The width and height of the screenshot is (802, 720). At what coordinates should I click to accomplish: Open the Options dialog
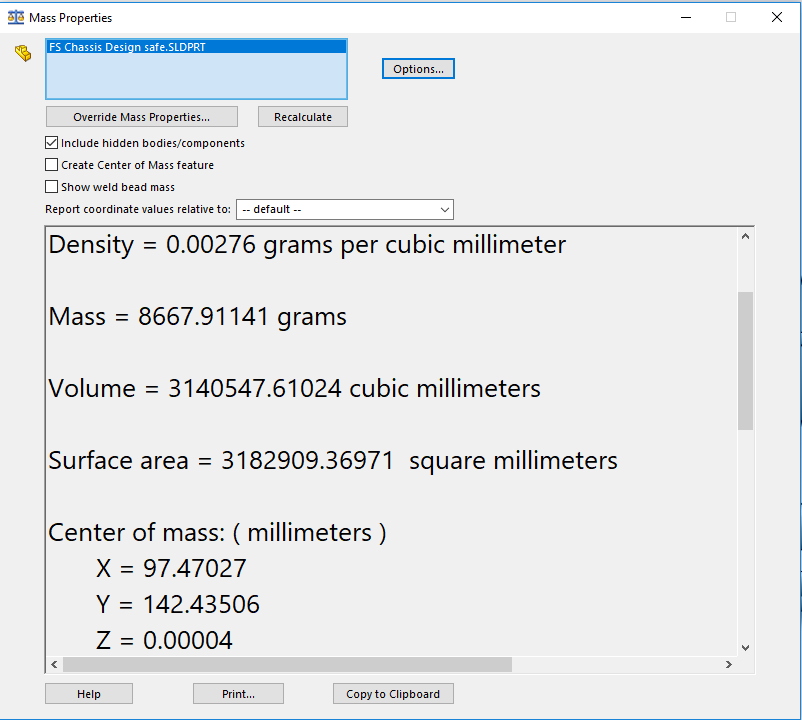(x=418, y=69)
